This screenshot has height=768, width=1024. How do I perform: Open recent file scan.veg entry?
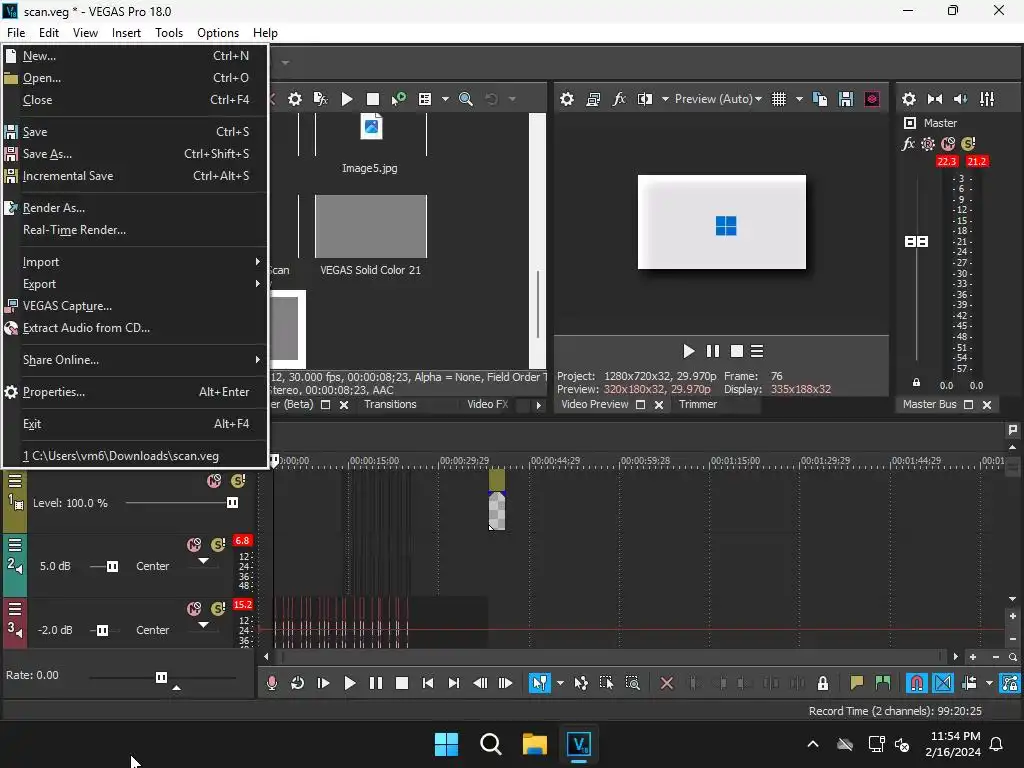pos(135,456)
